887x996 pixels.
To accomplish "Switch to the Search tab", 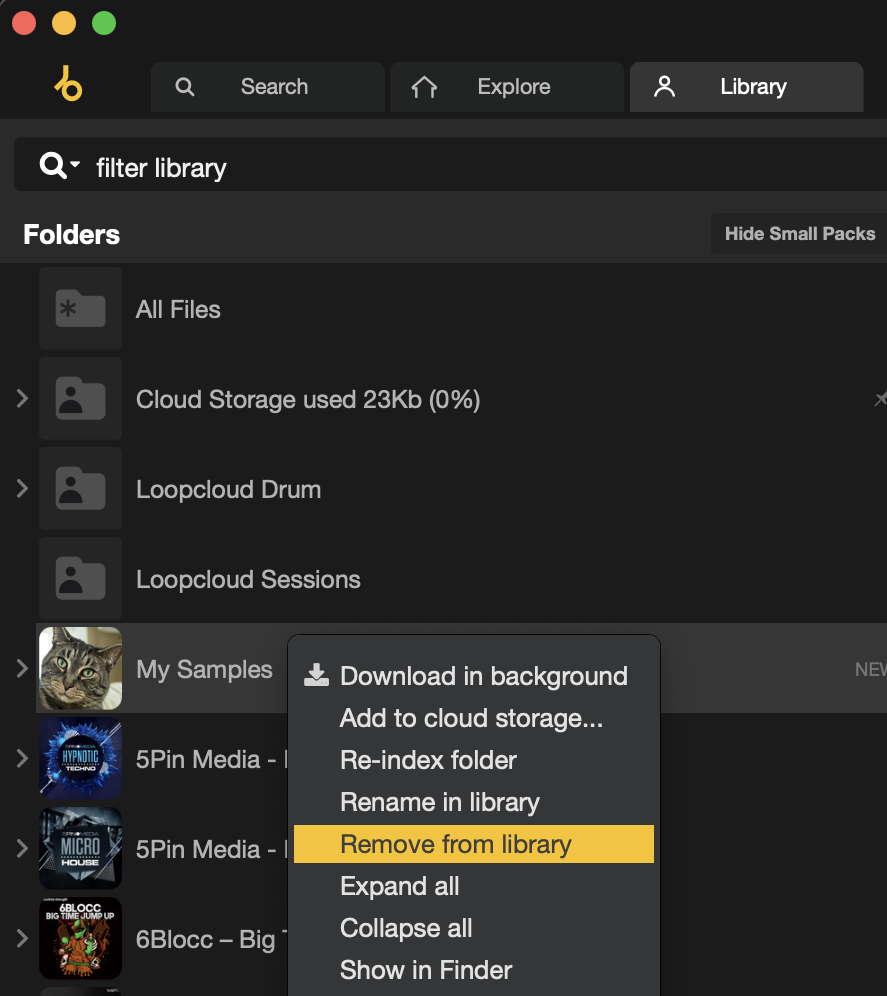I will (x=267, y=87).
